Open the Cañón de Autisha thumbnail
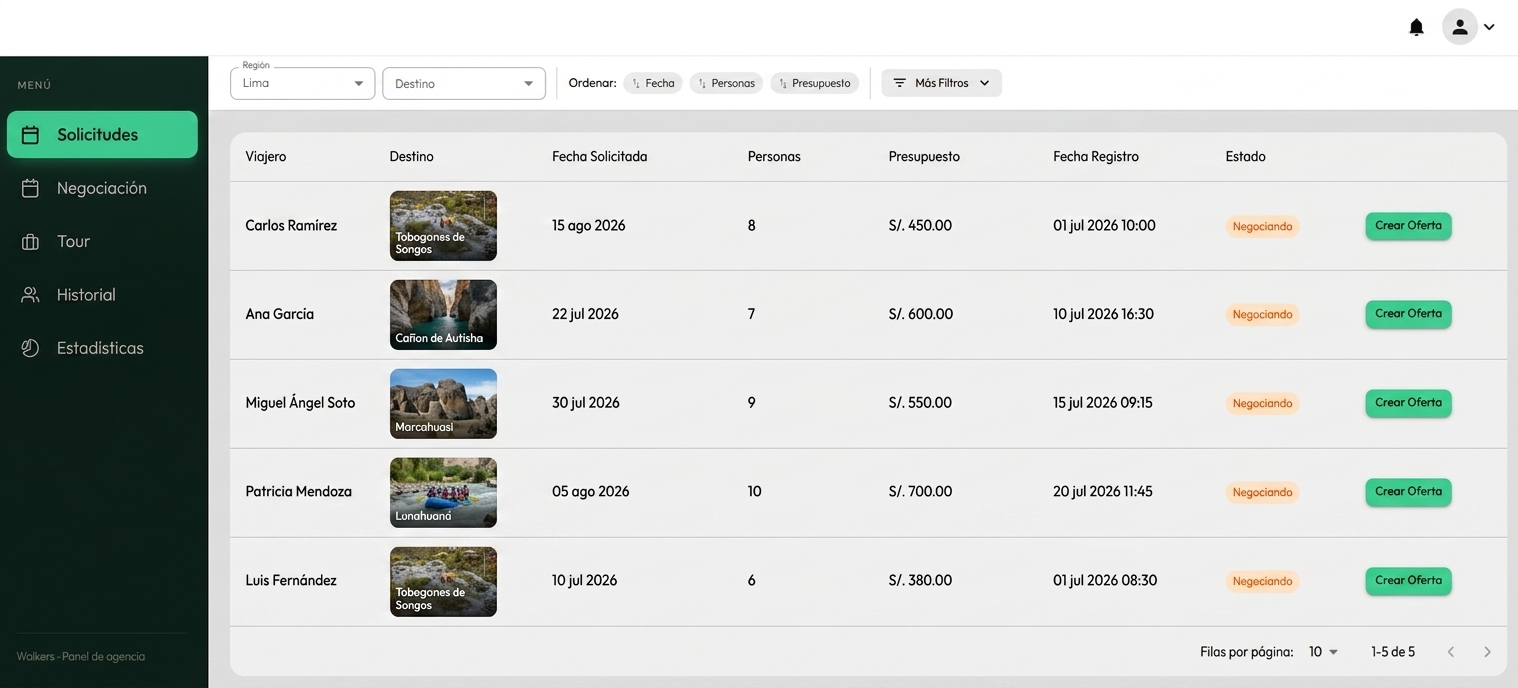The height and width of the screenshot is (688, 1518). click(443, 315)
